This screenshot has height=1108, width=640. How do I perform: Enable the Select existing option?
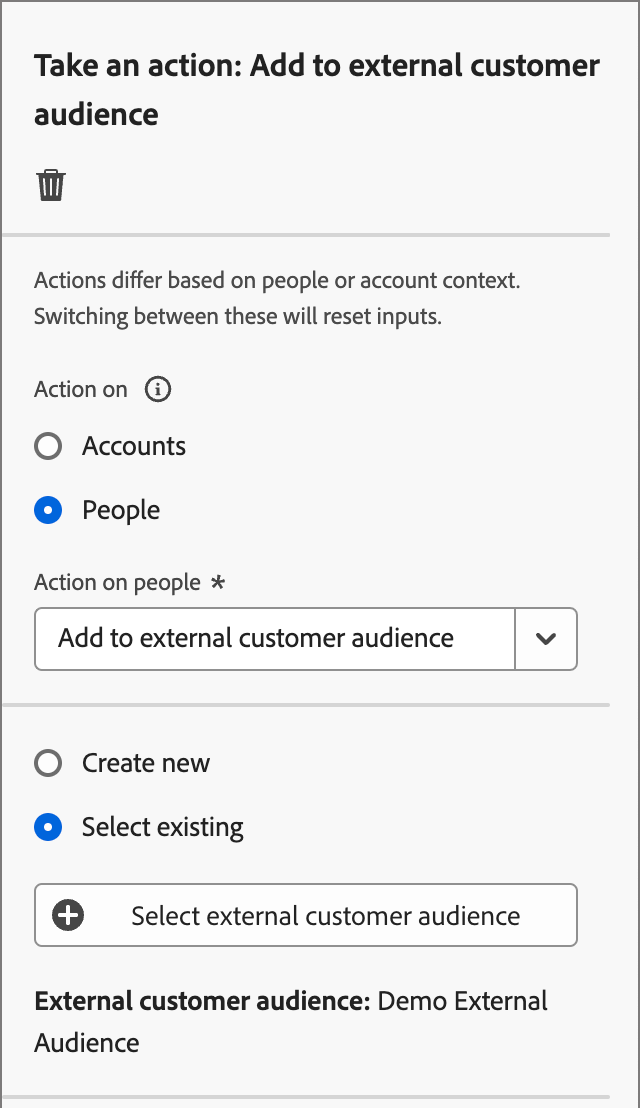pos(47,827)
